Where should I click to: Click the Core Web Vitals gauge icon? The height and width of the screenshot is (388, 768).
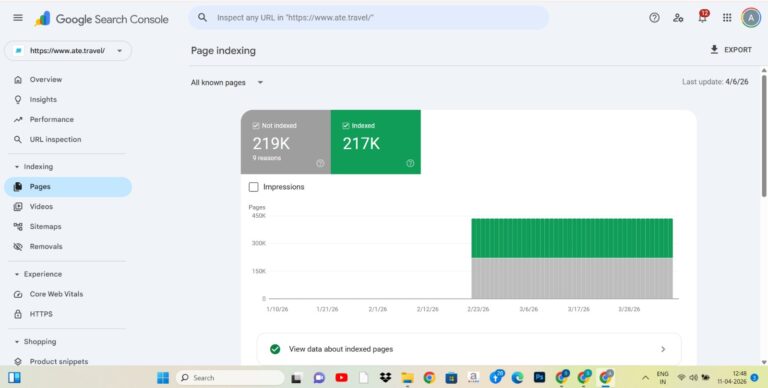pyautogui.click(x=18, y=294)
